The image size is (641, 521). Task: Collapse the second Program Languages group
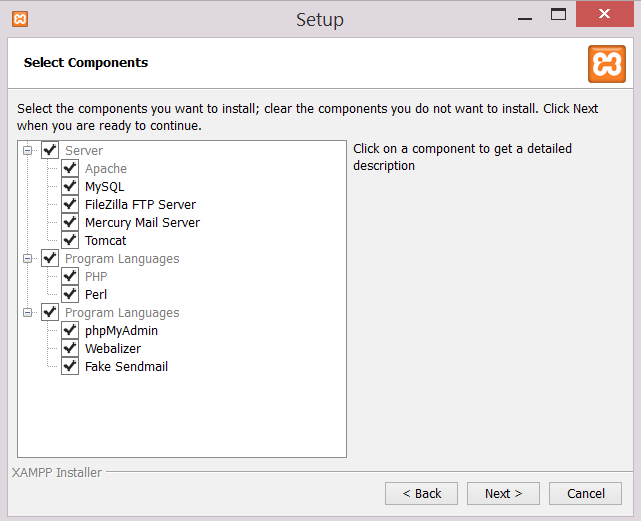28,313
